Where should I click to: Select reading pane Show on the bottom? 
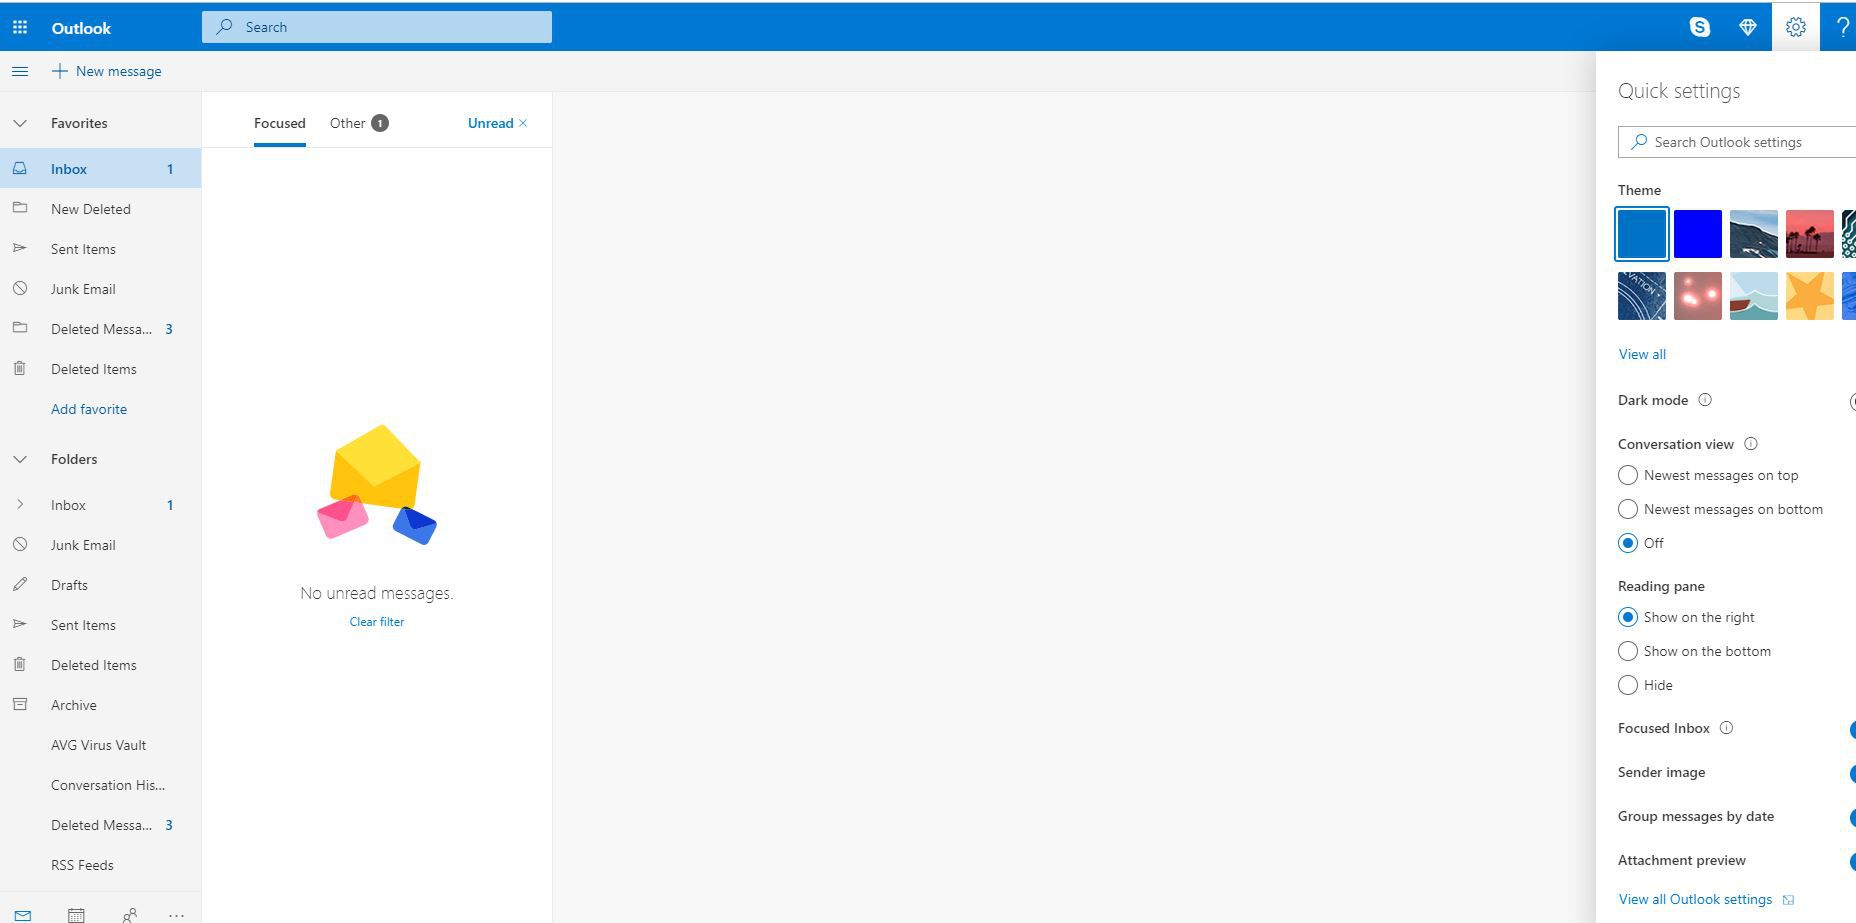pos(1628,651)
